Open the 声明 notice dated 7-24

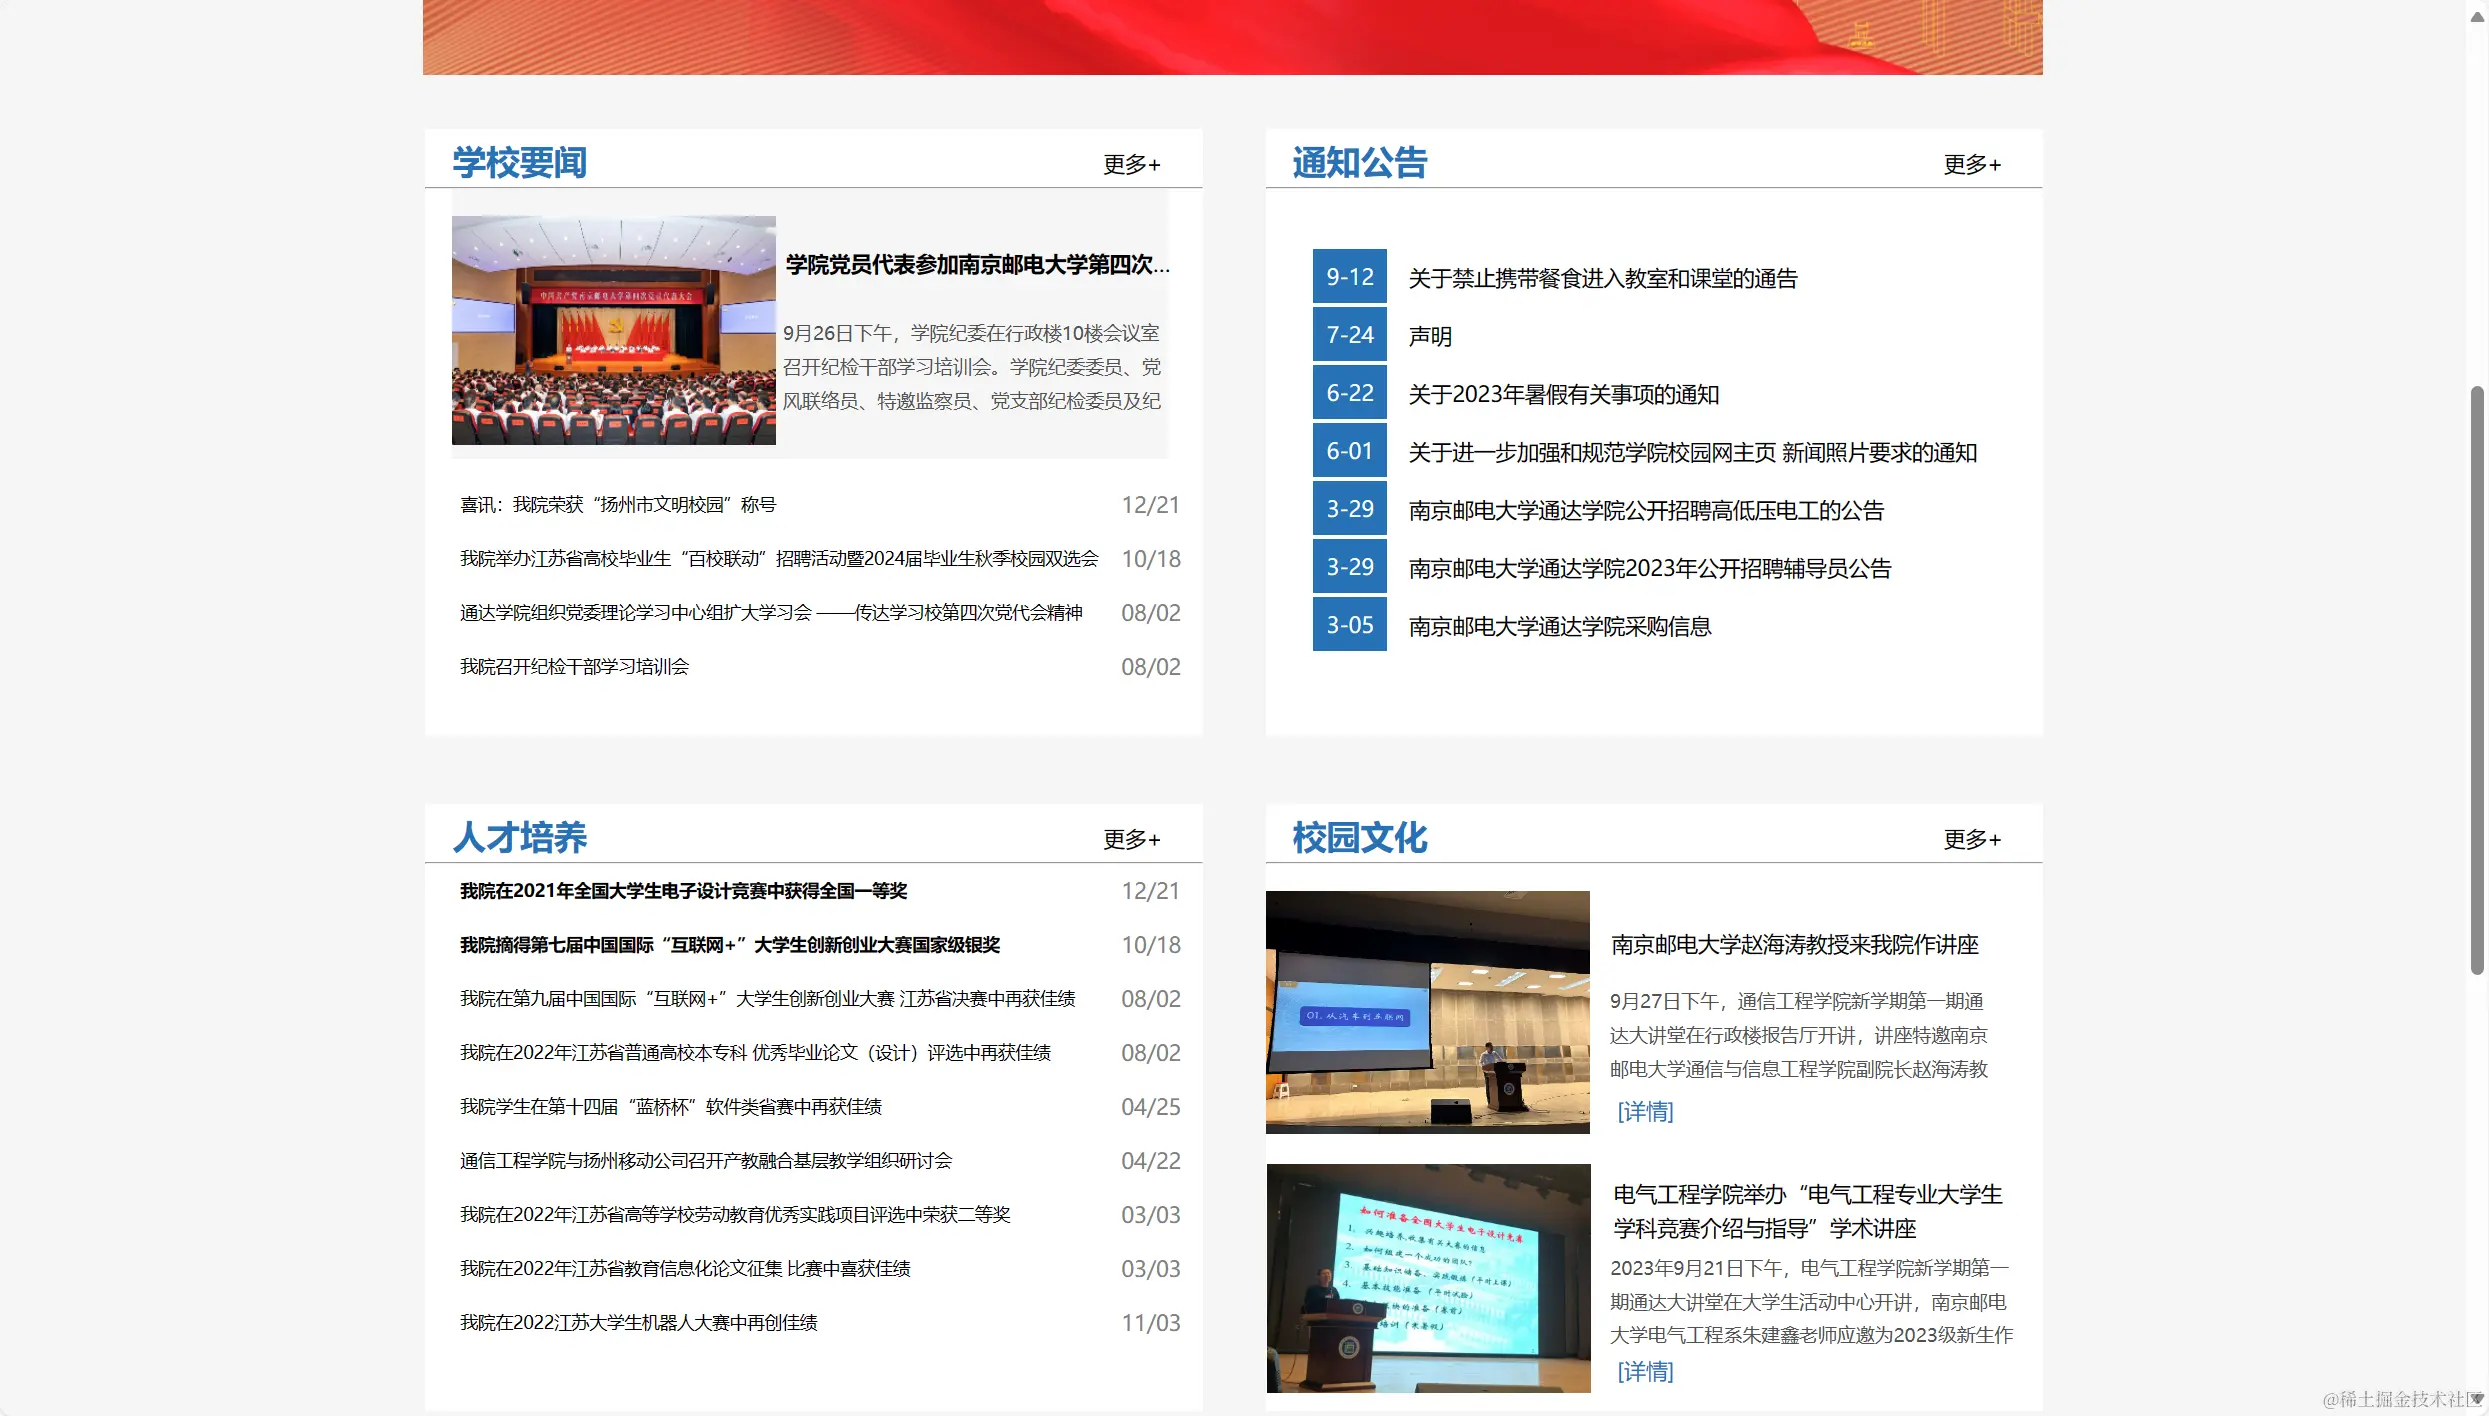pyautogui.click(x=1430, y=335)
